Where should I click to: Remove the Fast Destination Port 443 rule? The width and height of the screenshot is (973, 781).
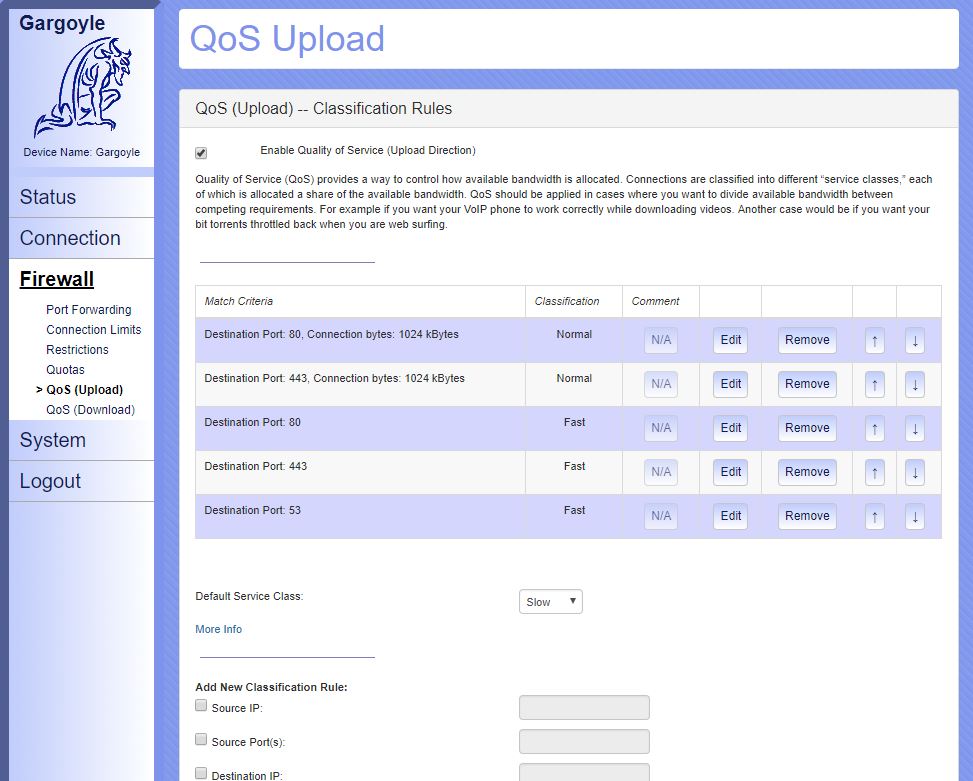807,472
